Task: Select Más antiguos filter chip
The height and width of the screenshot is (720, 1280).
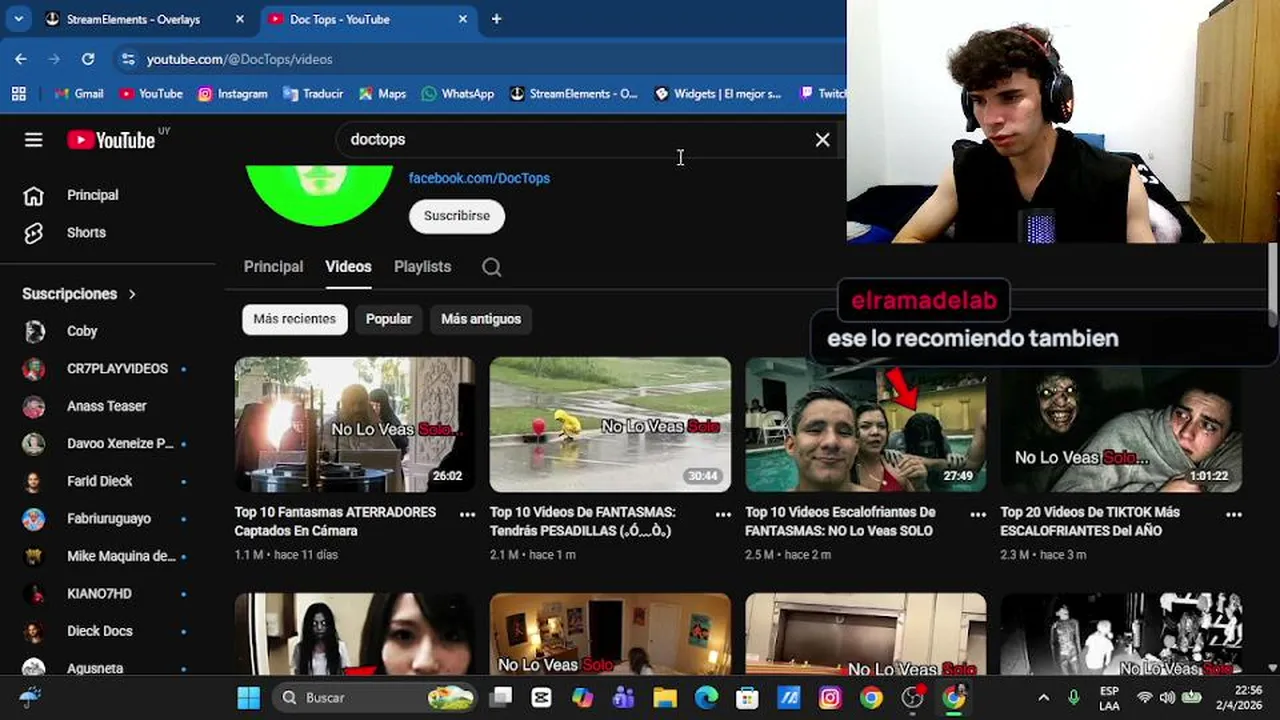Action: 481,319
